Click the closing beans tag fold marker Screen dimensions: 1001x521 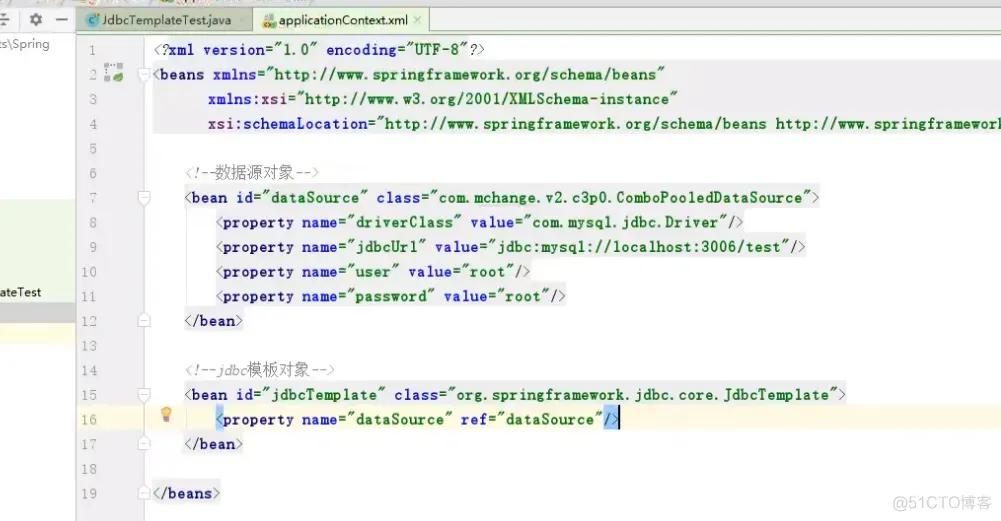click(144, 493)
